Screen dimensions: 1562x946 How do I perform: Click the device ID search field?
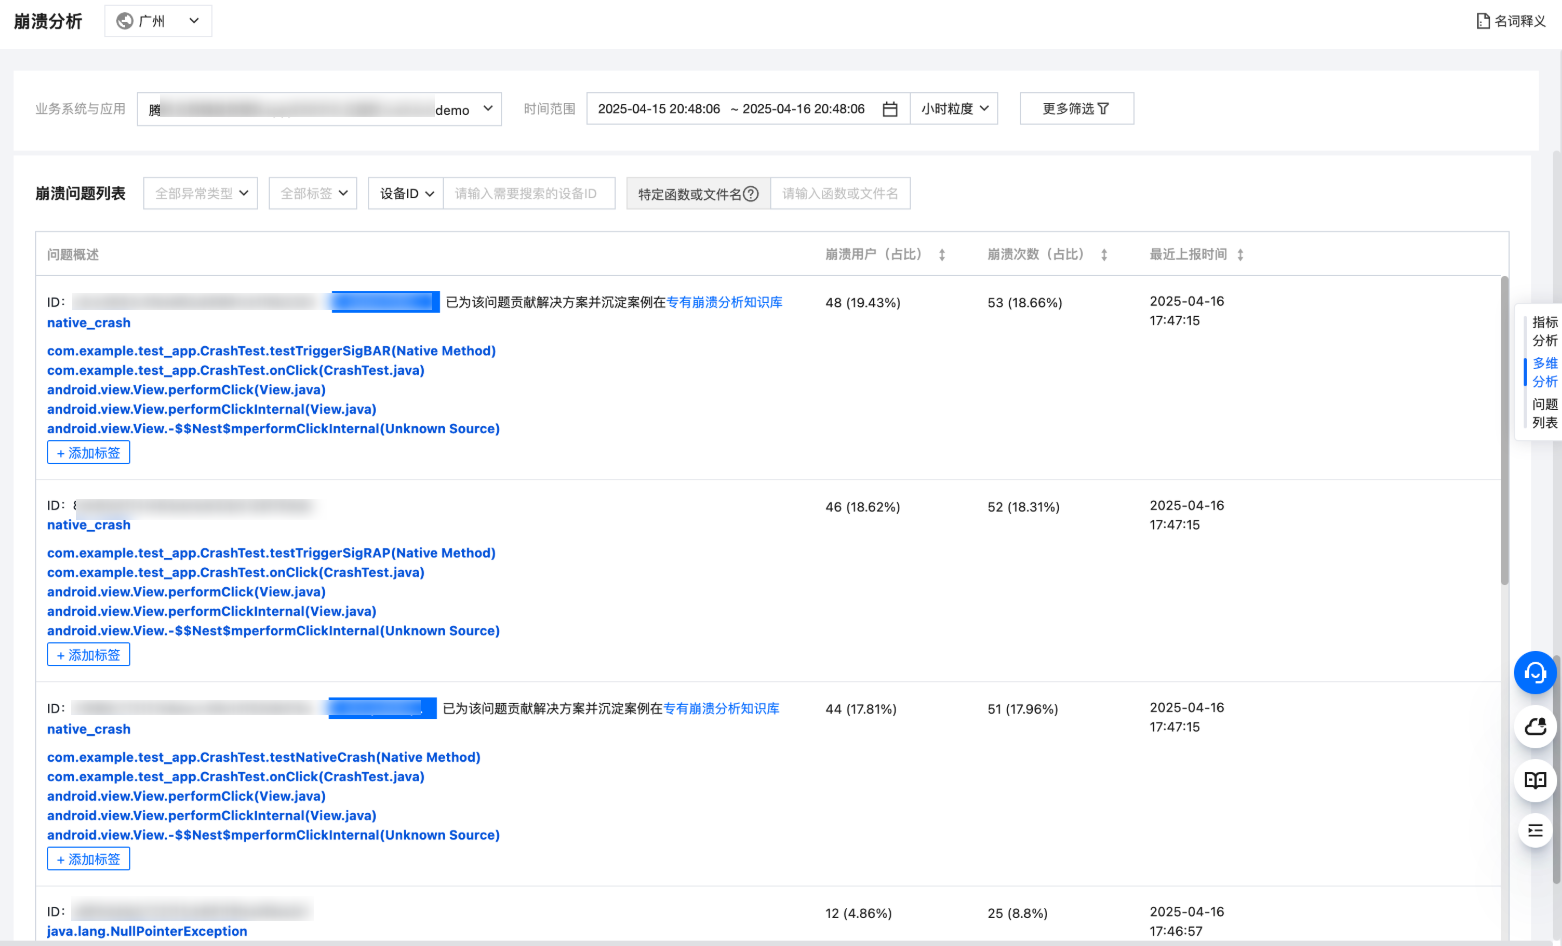[x=528, y=194]
